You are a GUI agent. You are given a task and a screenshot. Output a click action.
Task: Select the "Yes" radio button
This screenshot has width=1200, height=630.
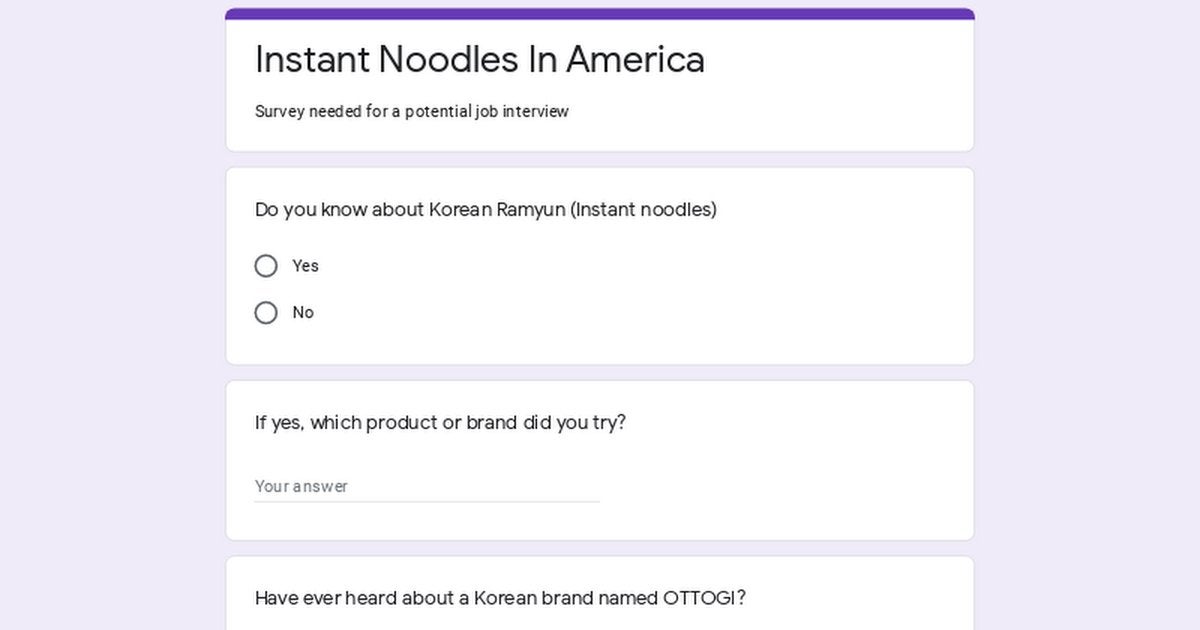click(x=266, y=266)
